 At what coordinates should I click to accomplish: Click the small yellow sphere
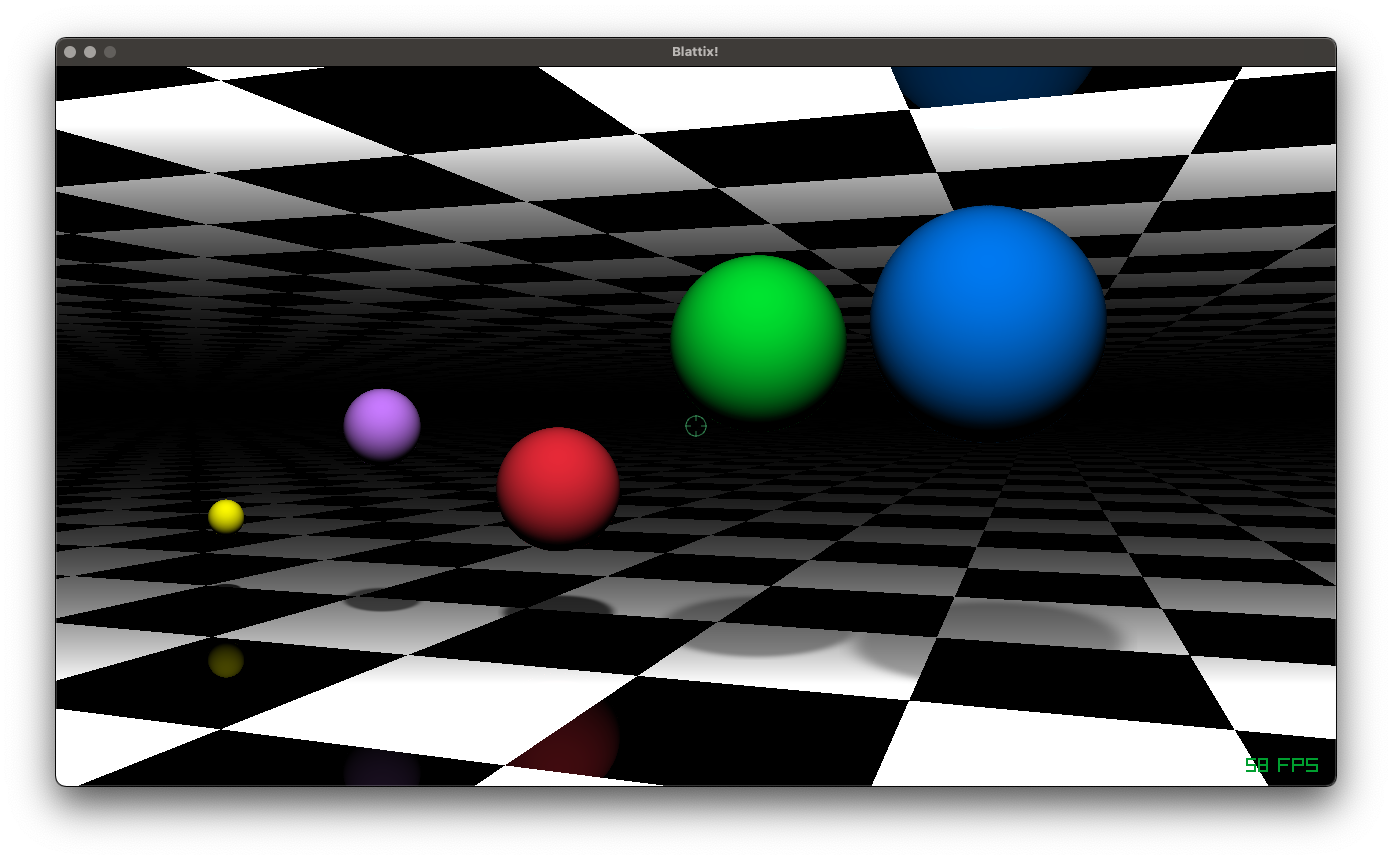coord(226,516)
